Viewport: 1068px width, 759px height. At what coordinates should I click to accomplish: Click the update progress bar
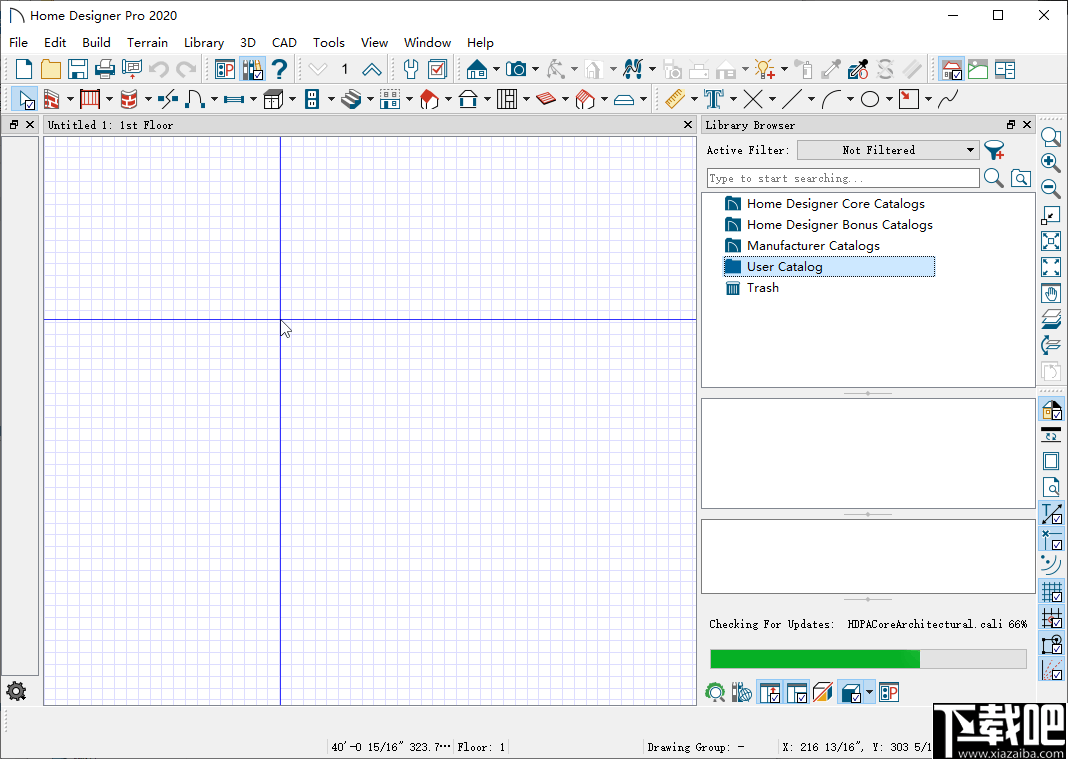click(x=867, y=658)
